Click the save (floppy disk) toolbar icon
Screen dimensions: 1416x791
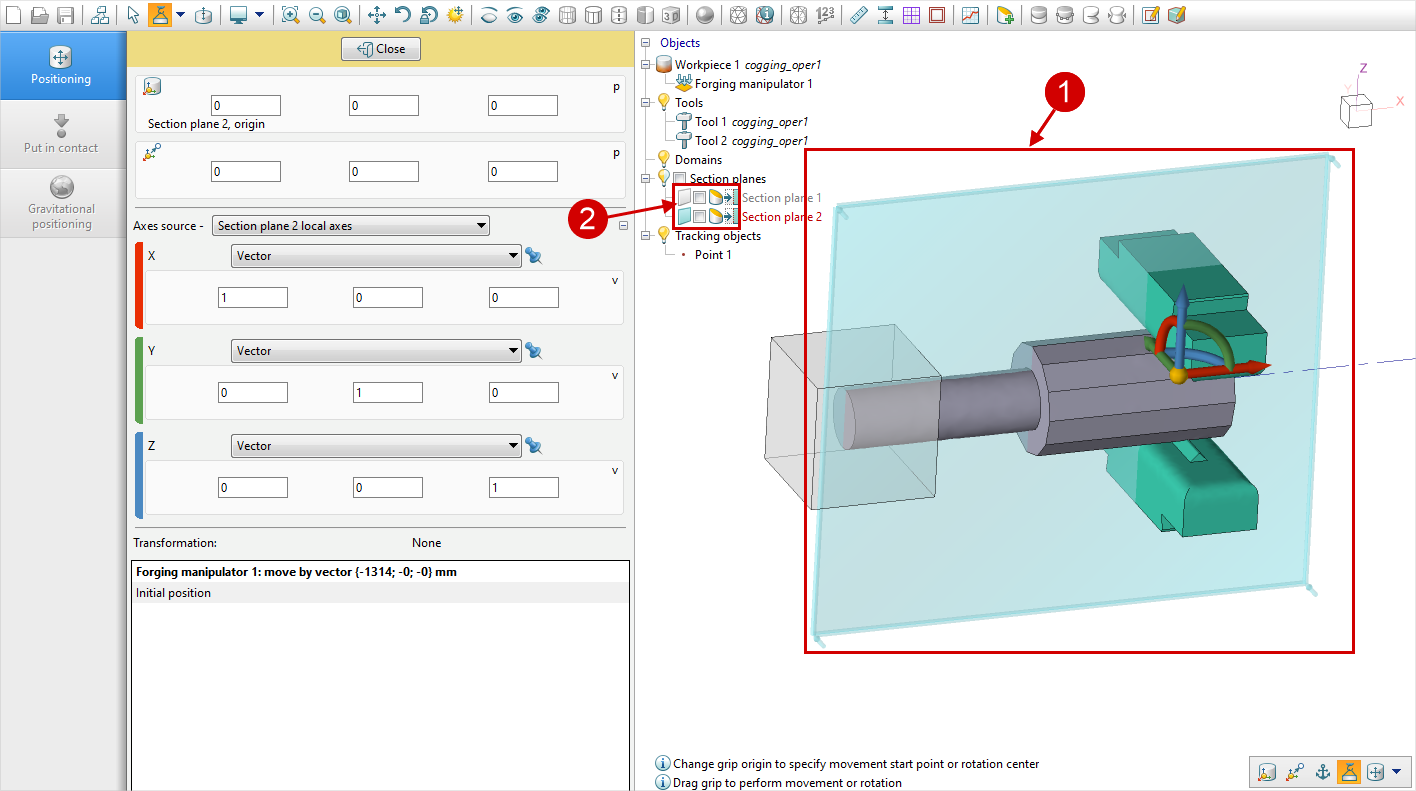65,15
